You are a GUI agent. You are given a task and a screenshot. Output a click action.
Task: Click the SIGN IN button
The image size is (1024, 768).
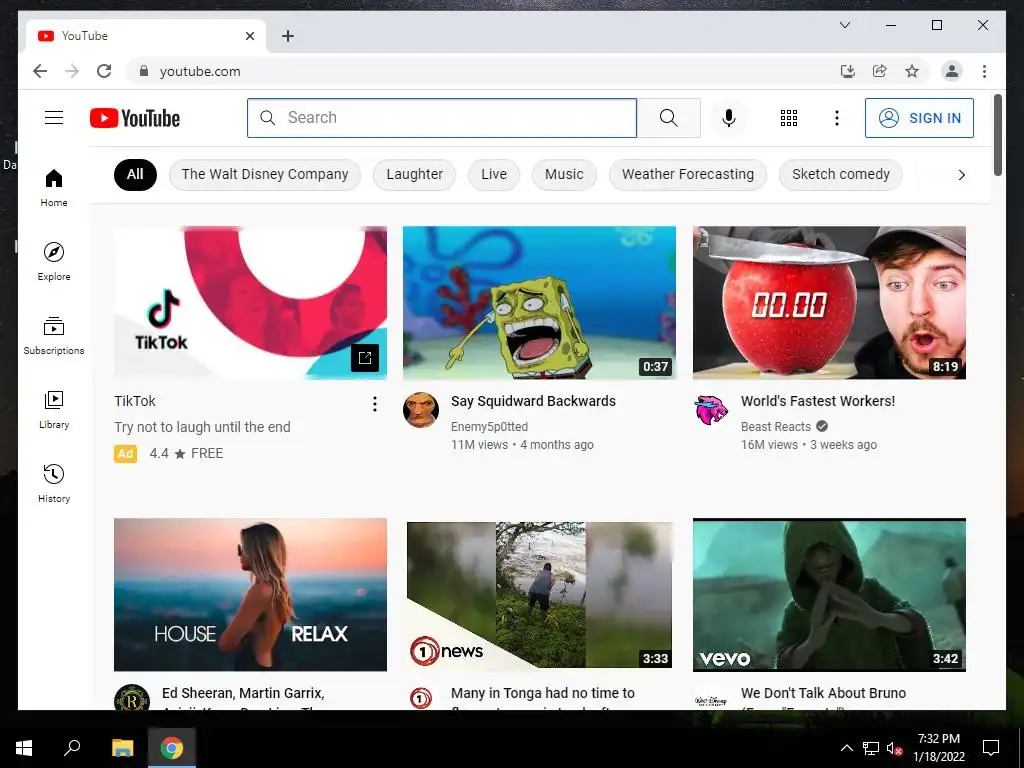pos(919,118)
